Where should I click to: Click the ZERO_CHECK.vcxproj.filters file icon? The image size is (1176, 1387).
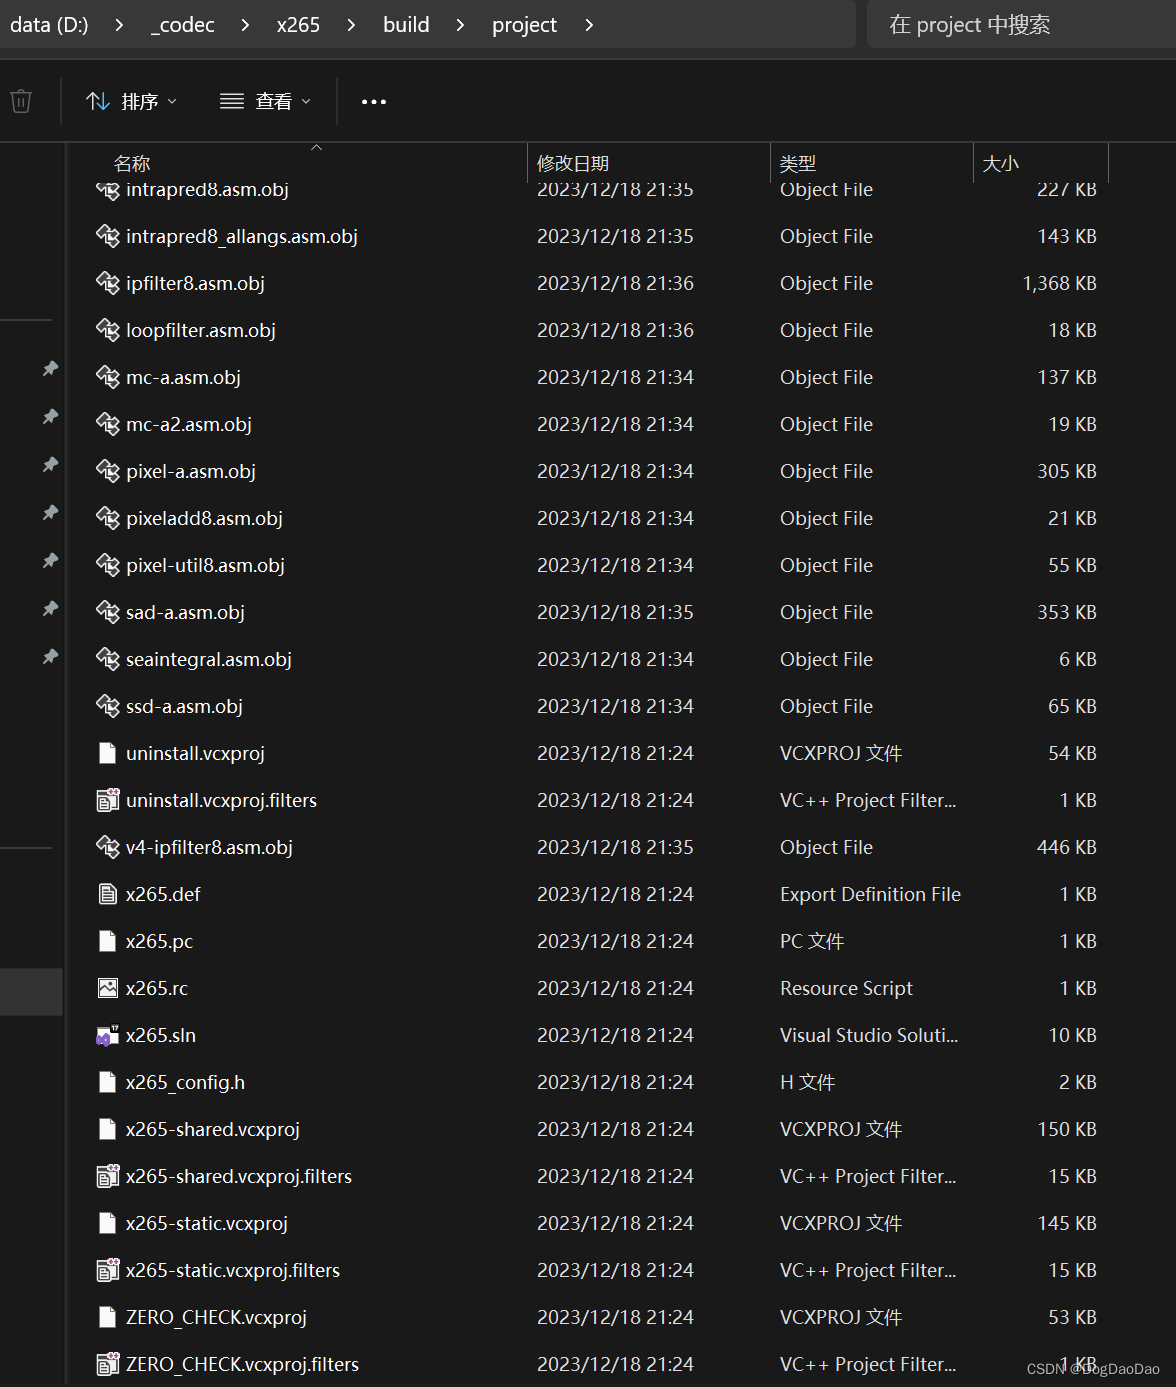coord(108,1364)
